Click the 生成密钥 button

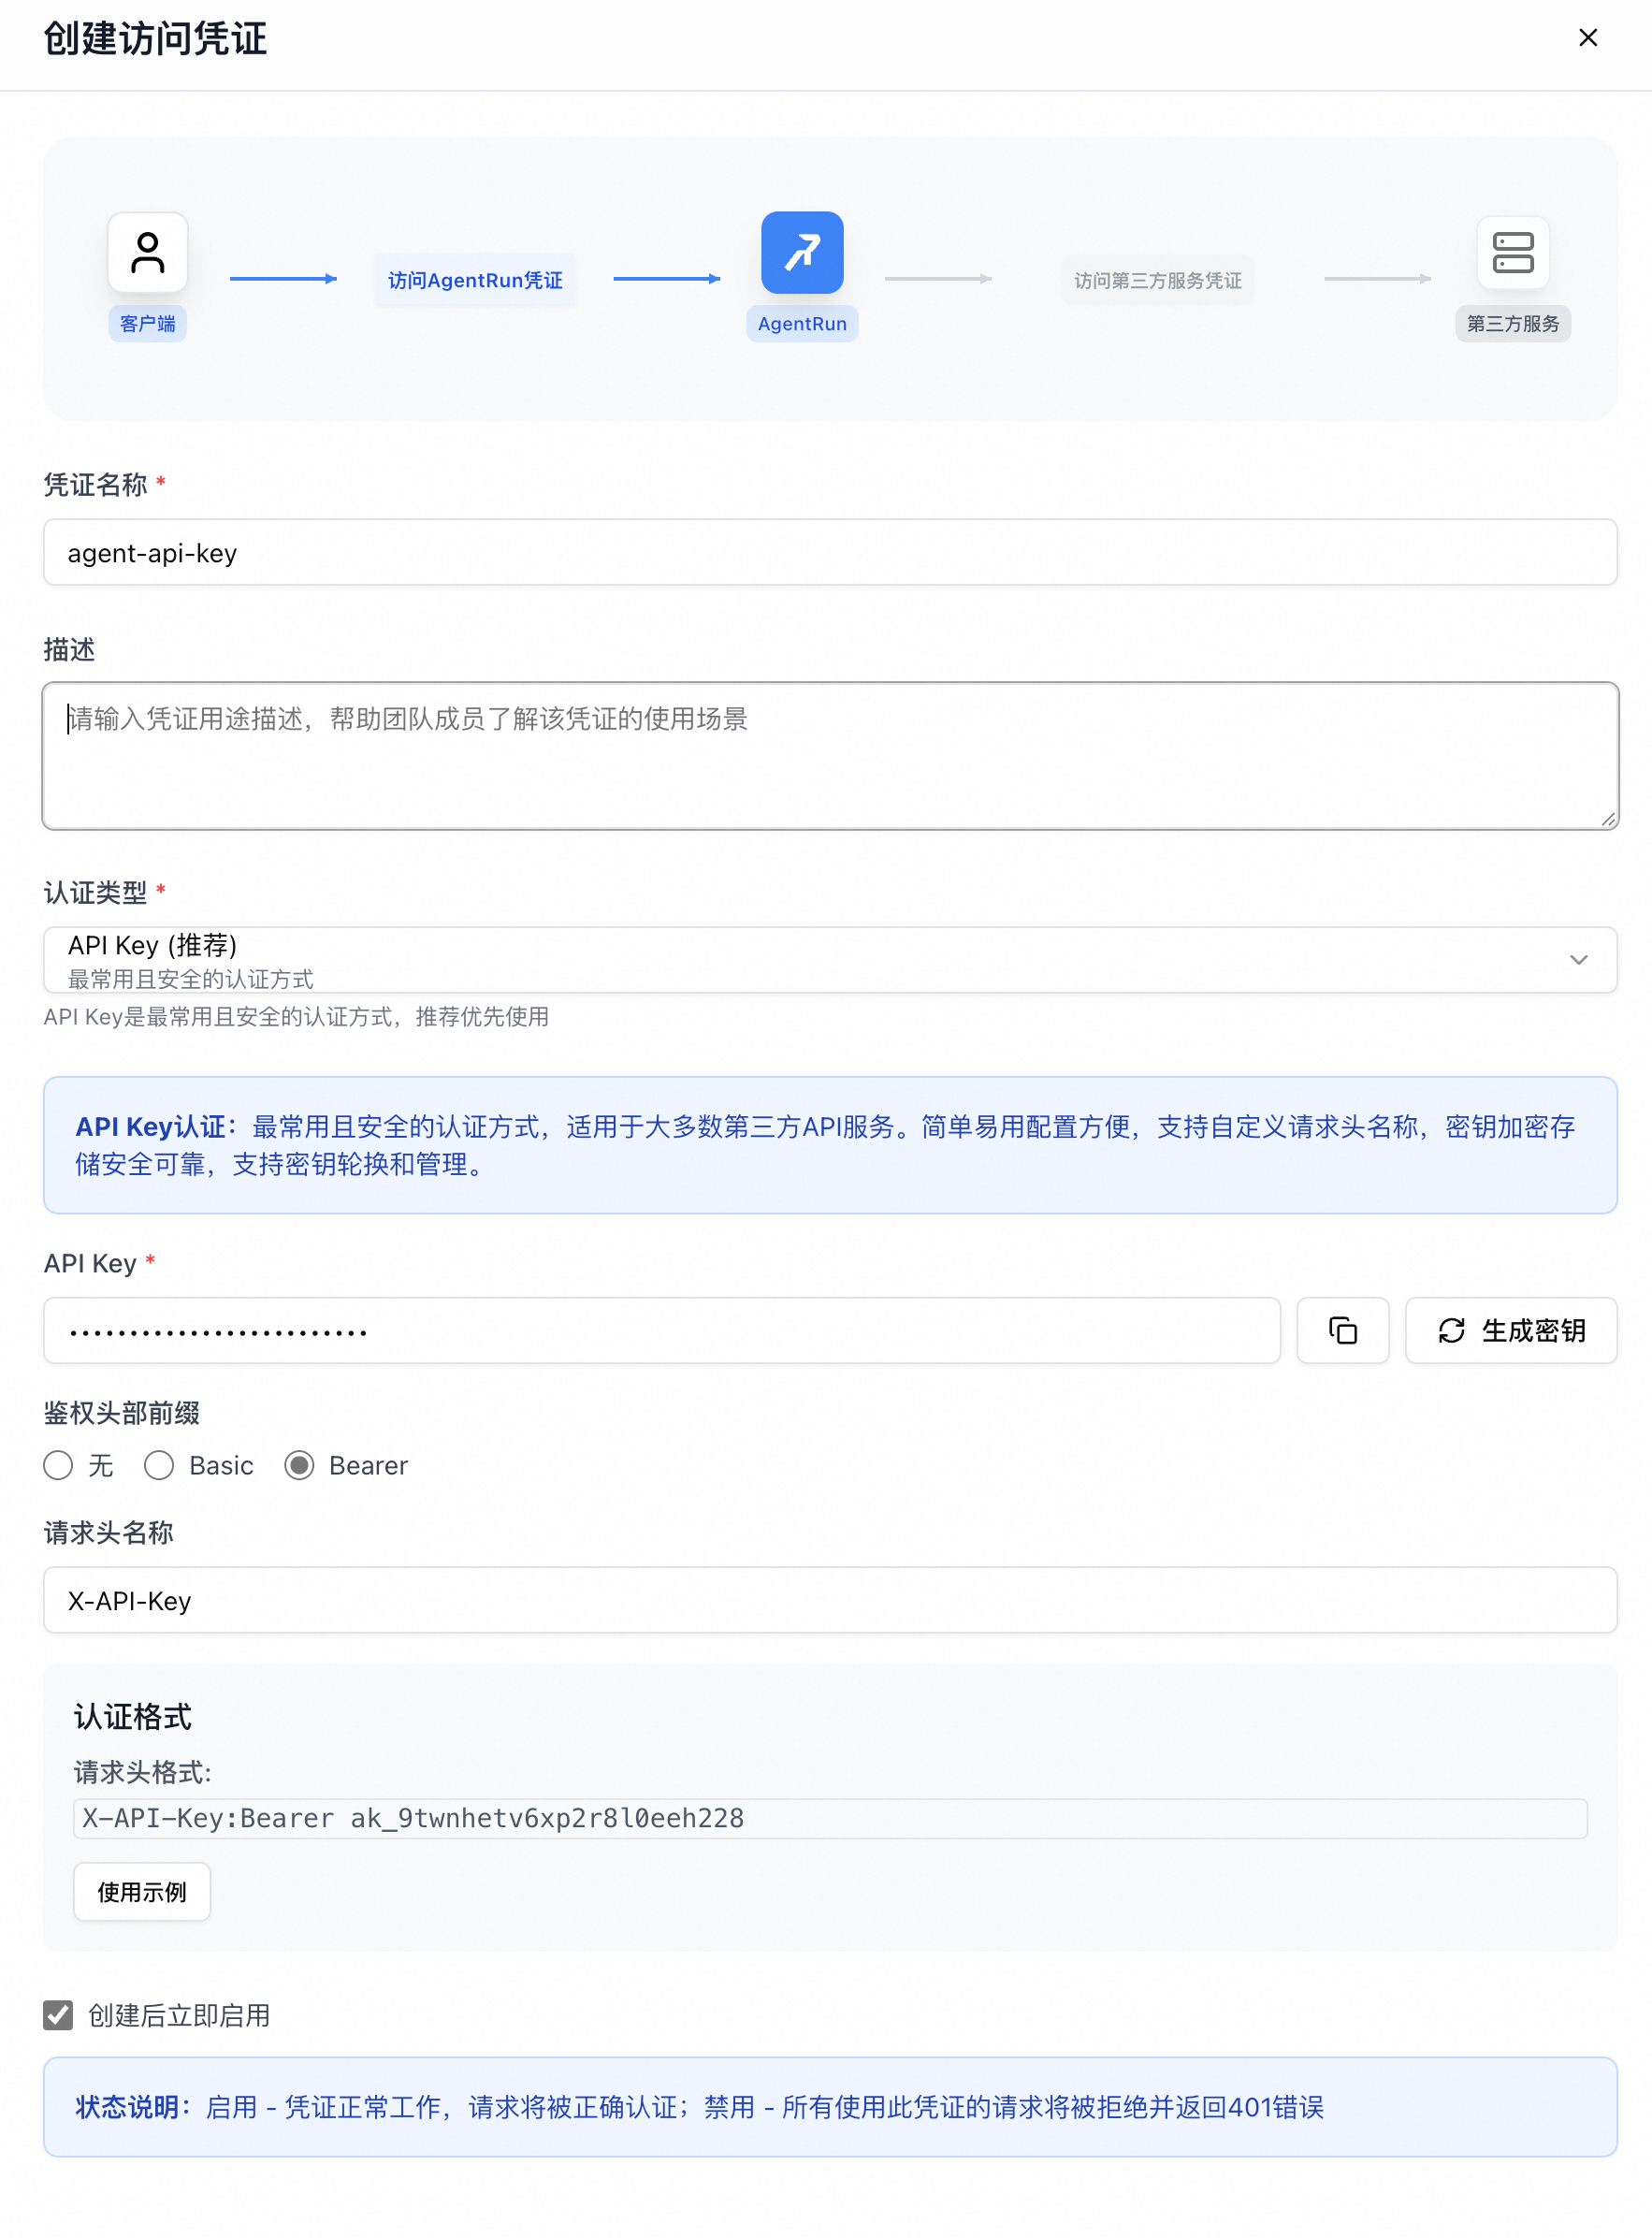(x=1510, y=1330)
